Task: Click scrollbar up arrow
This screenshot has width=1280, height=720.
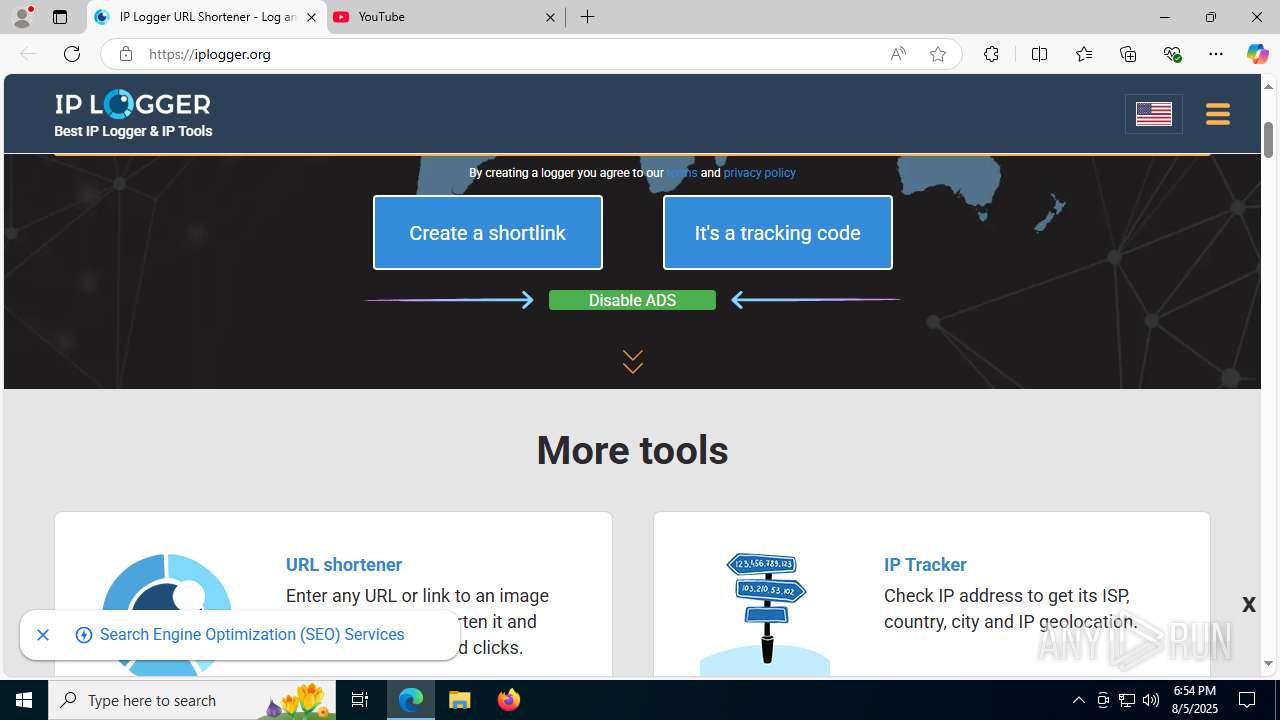Action: click(1268, 86)
